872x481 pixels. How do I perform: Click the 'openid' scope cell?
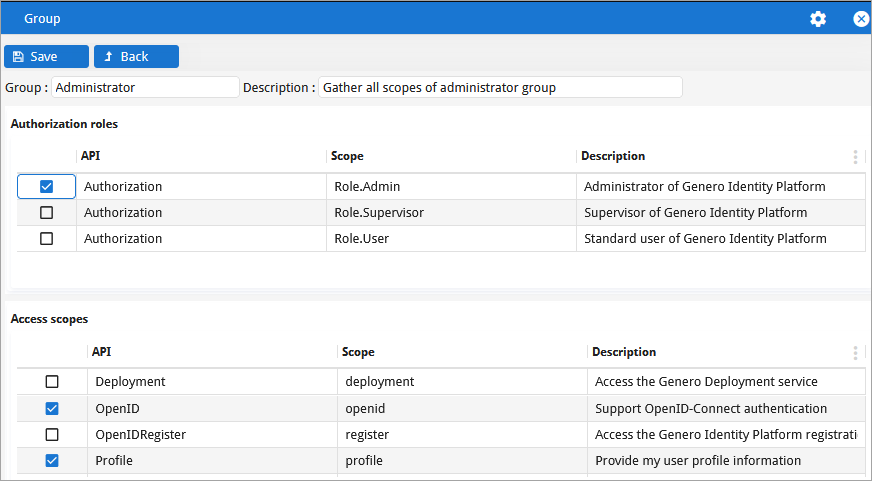[463, 409]
